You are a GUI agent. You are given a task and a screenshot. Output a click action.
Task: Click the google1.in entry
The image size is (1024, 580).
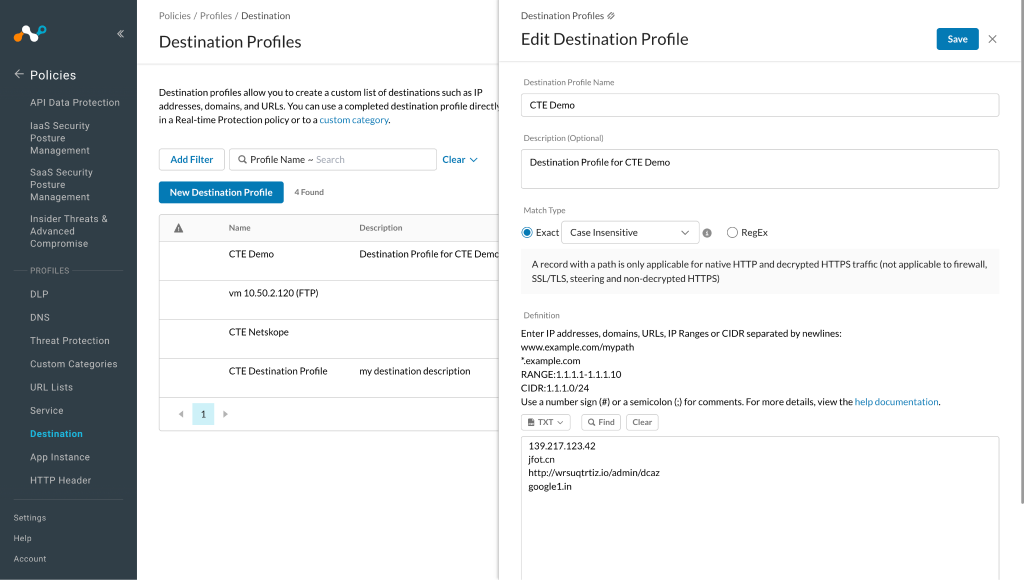550,487
